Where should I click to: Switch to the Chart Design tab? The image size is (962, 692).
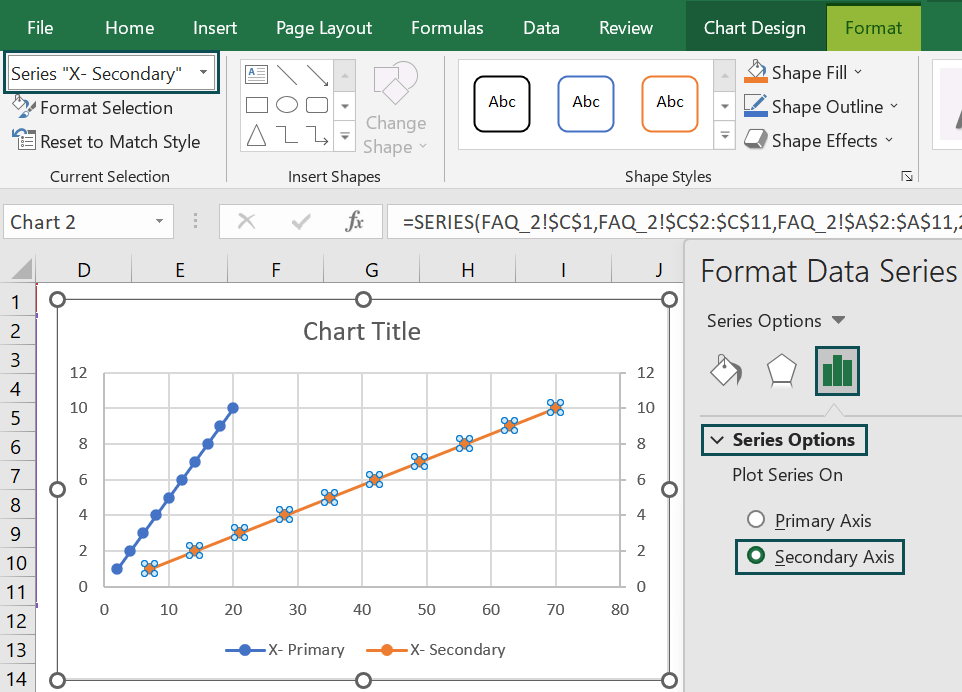coord(755,28)
